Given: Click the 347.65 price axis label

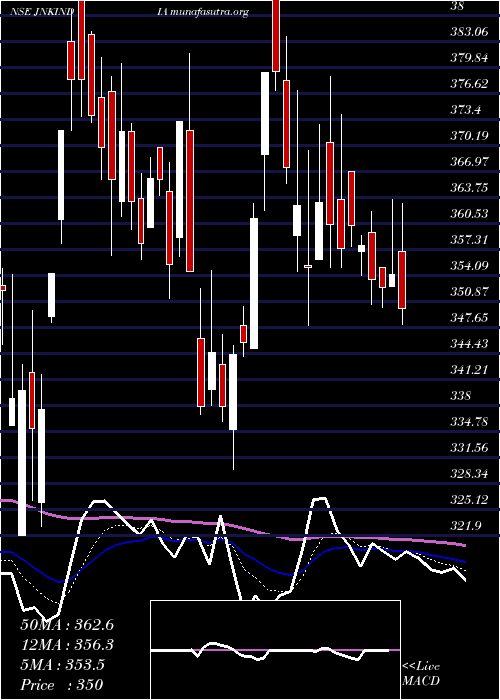Looking at the screenshot, I should [469, 317].
